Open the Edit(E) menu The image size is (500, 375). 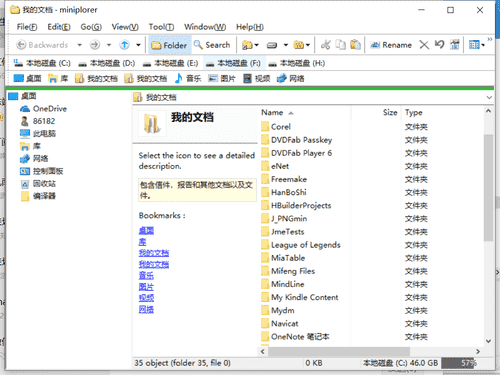tap(59, 27)
